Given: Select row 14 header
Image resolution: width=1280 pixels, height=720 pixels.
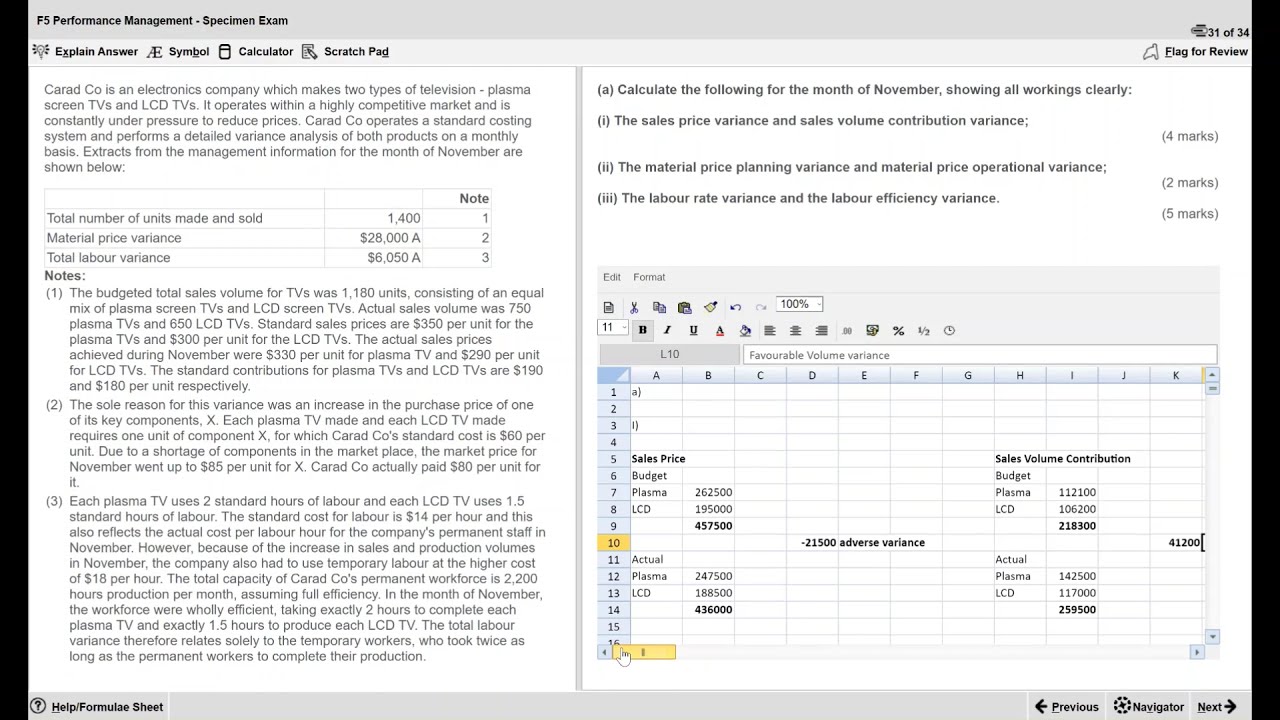Looking at the screenshot, I should (613, 610).
